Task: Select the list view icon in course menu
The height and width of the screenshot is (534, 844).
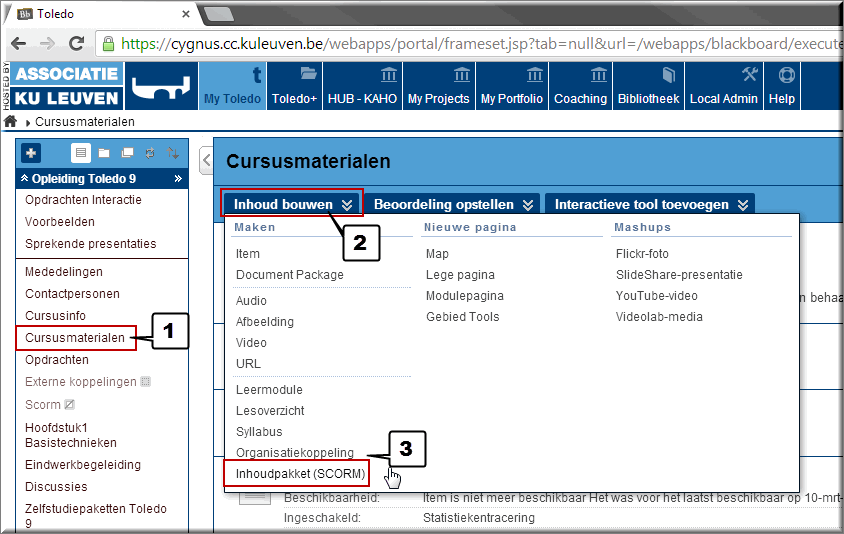Action: (x=81, y=153)
